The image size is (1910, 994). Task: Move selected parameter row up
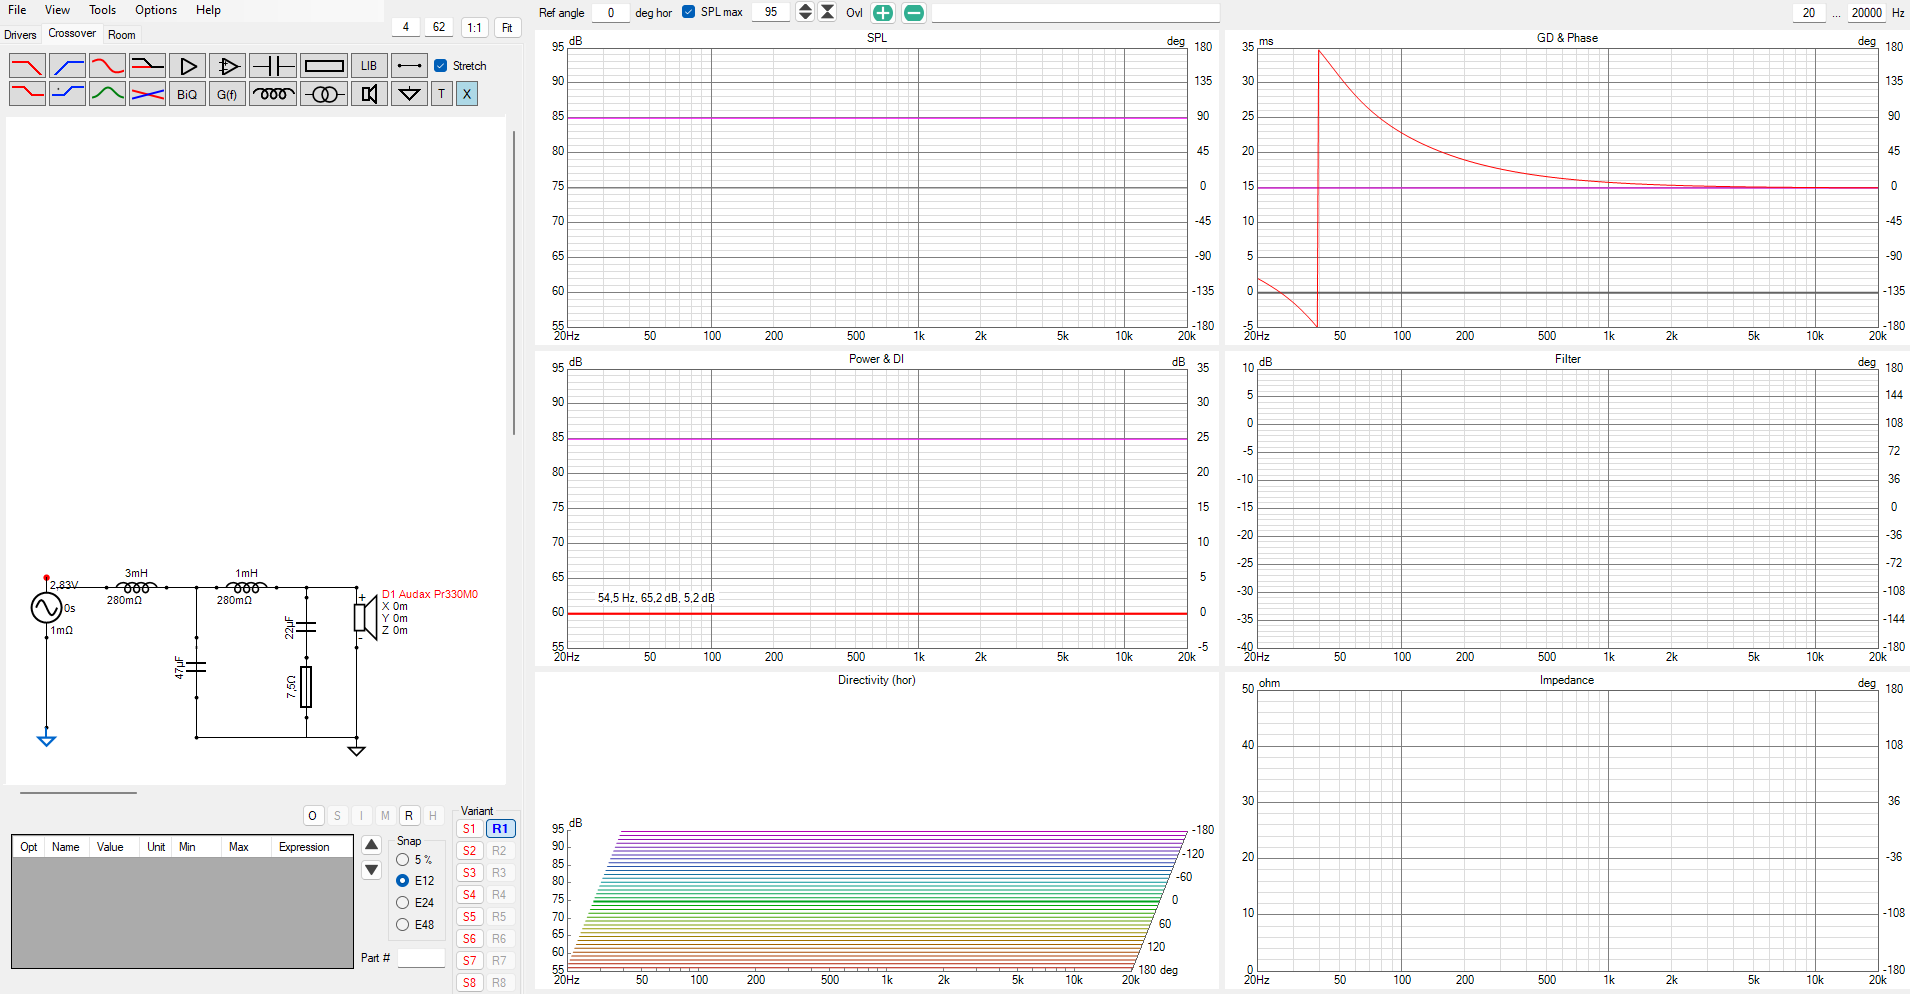coord(371,845)
